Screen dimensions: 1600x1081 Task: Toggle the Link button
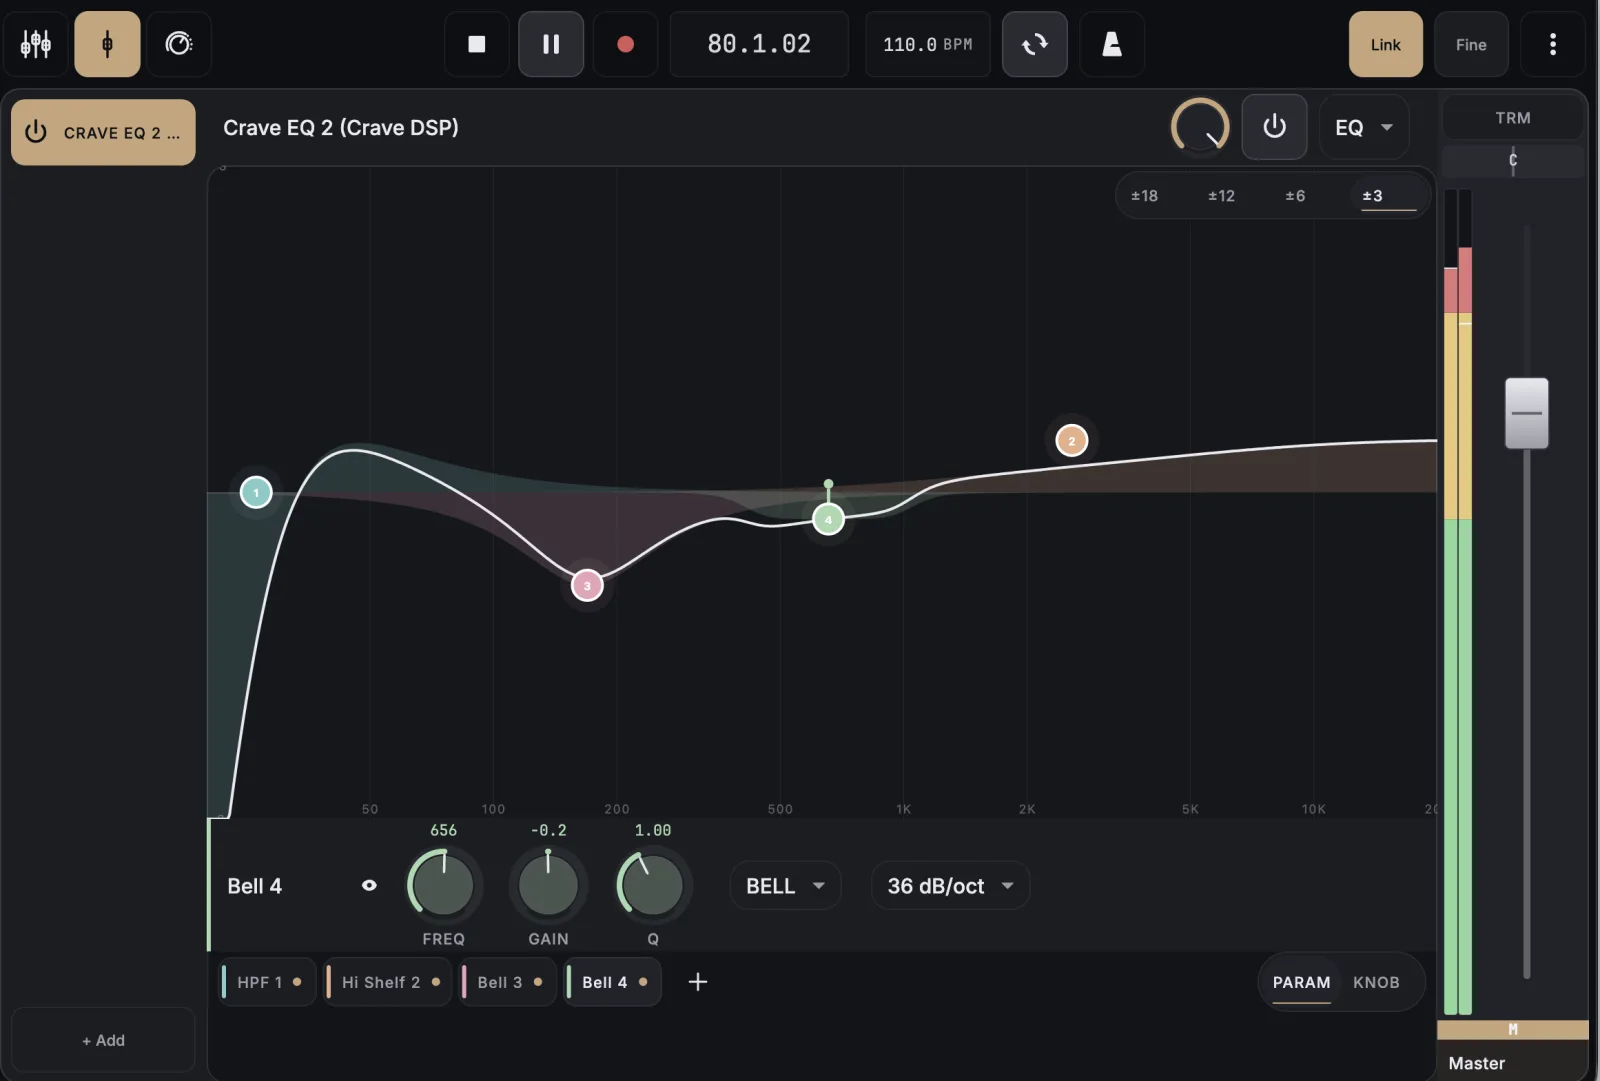tap(1386, 44)
